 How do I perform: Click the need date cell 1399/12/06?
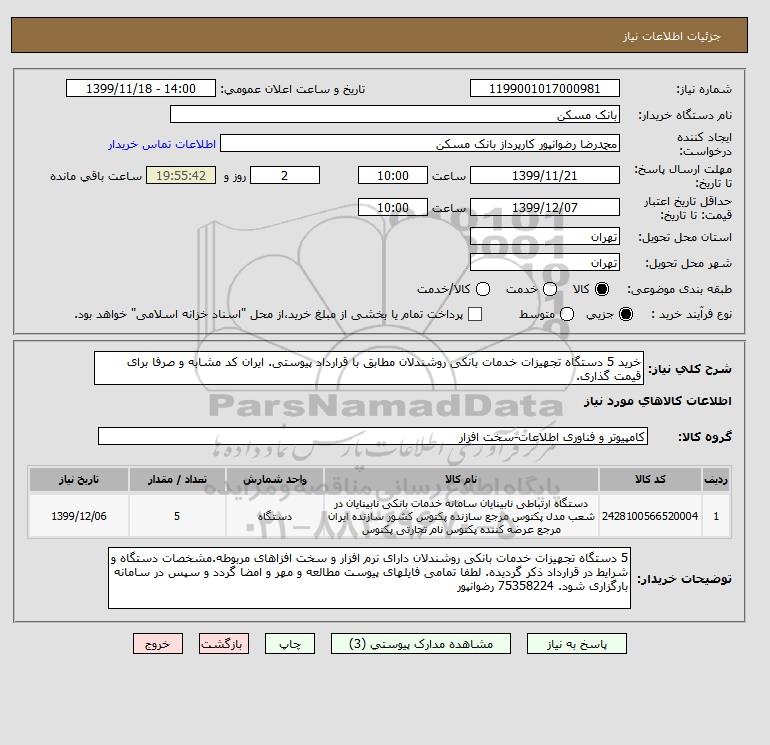point(79,516)
